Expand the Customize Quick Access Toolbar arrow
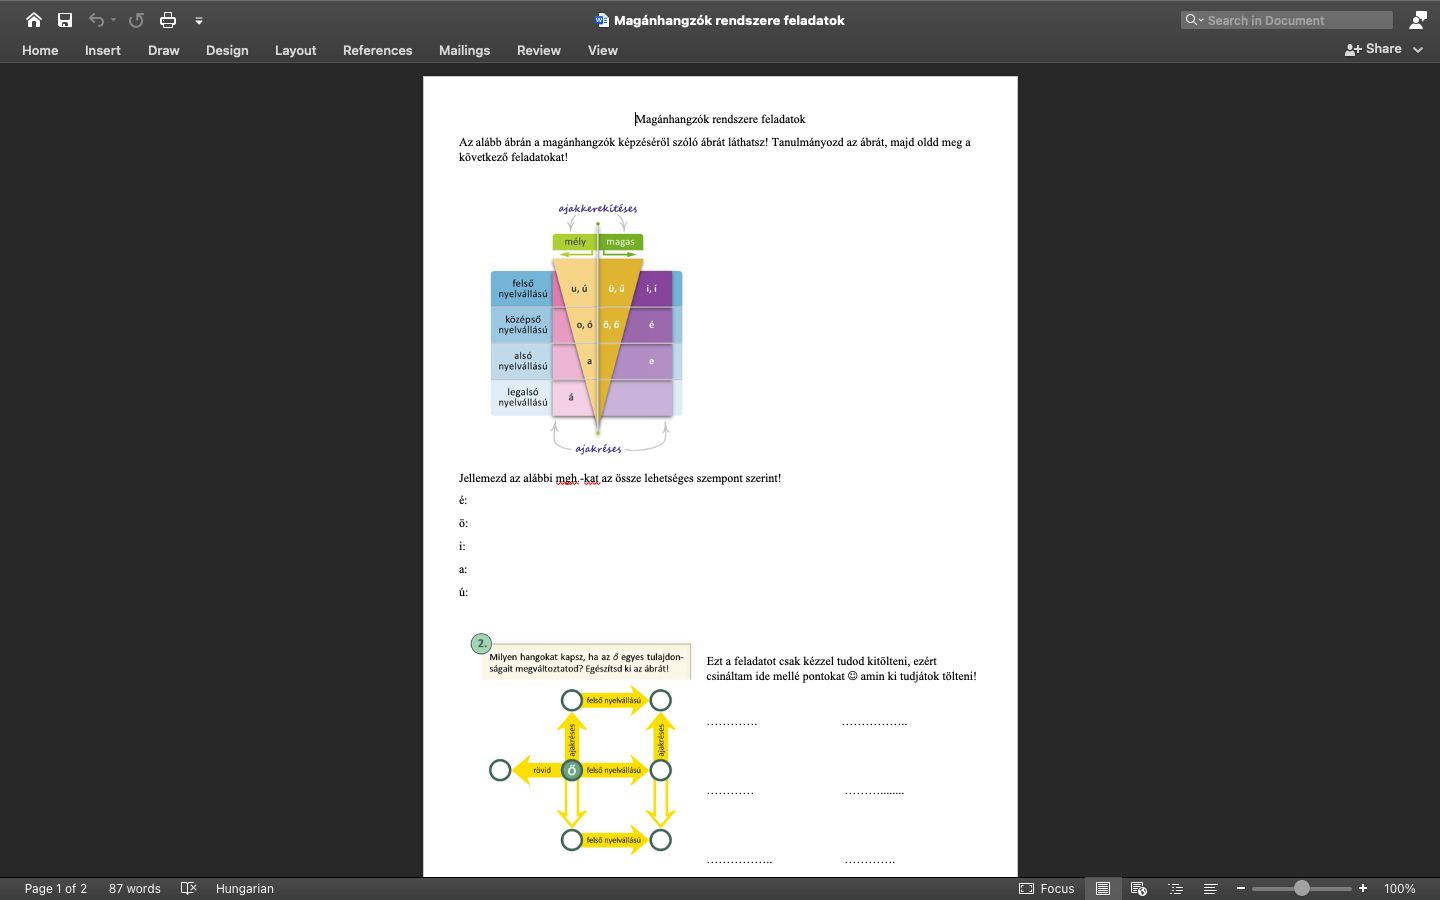The image size is (1440, 900). [x=199, y=21]
